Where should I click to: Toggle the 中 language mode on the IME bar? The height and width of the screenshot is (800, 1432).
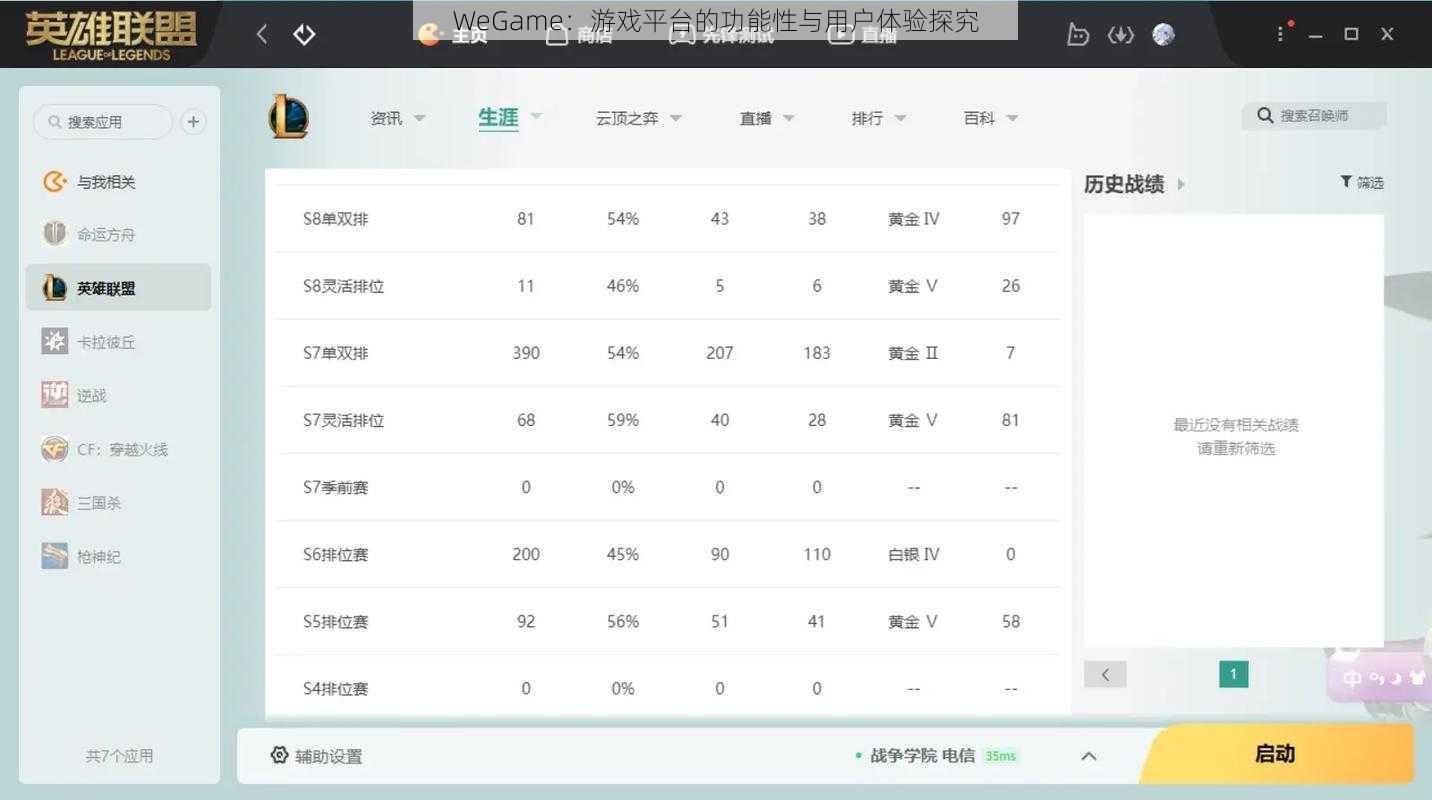pyautogui.click(x=1352, y=679)
